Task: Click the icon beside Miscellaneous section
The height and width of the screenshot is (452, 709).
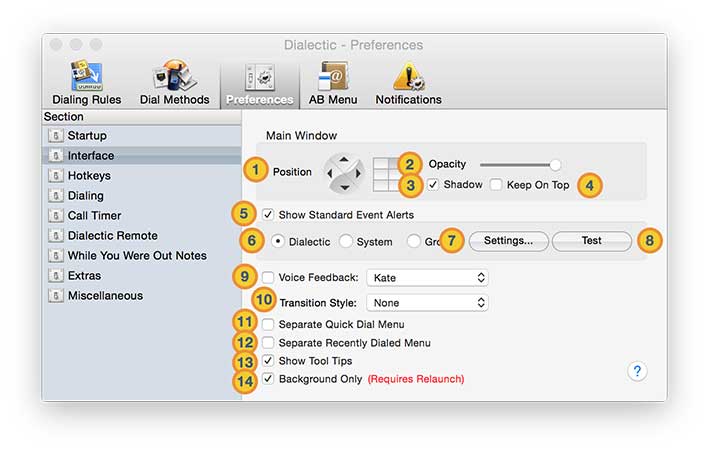Action: pos(56,296)
